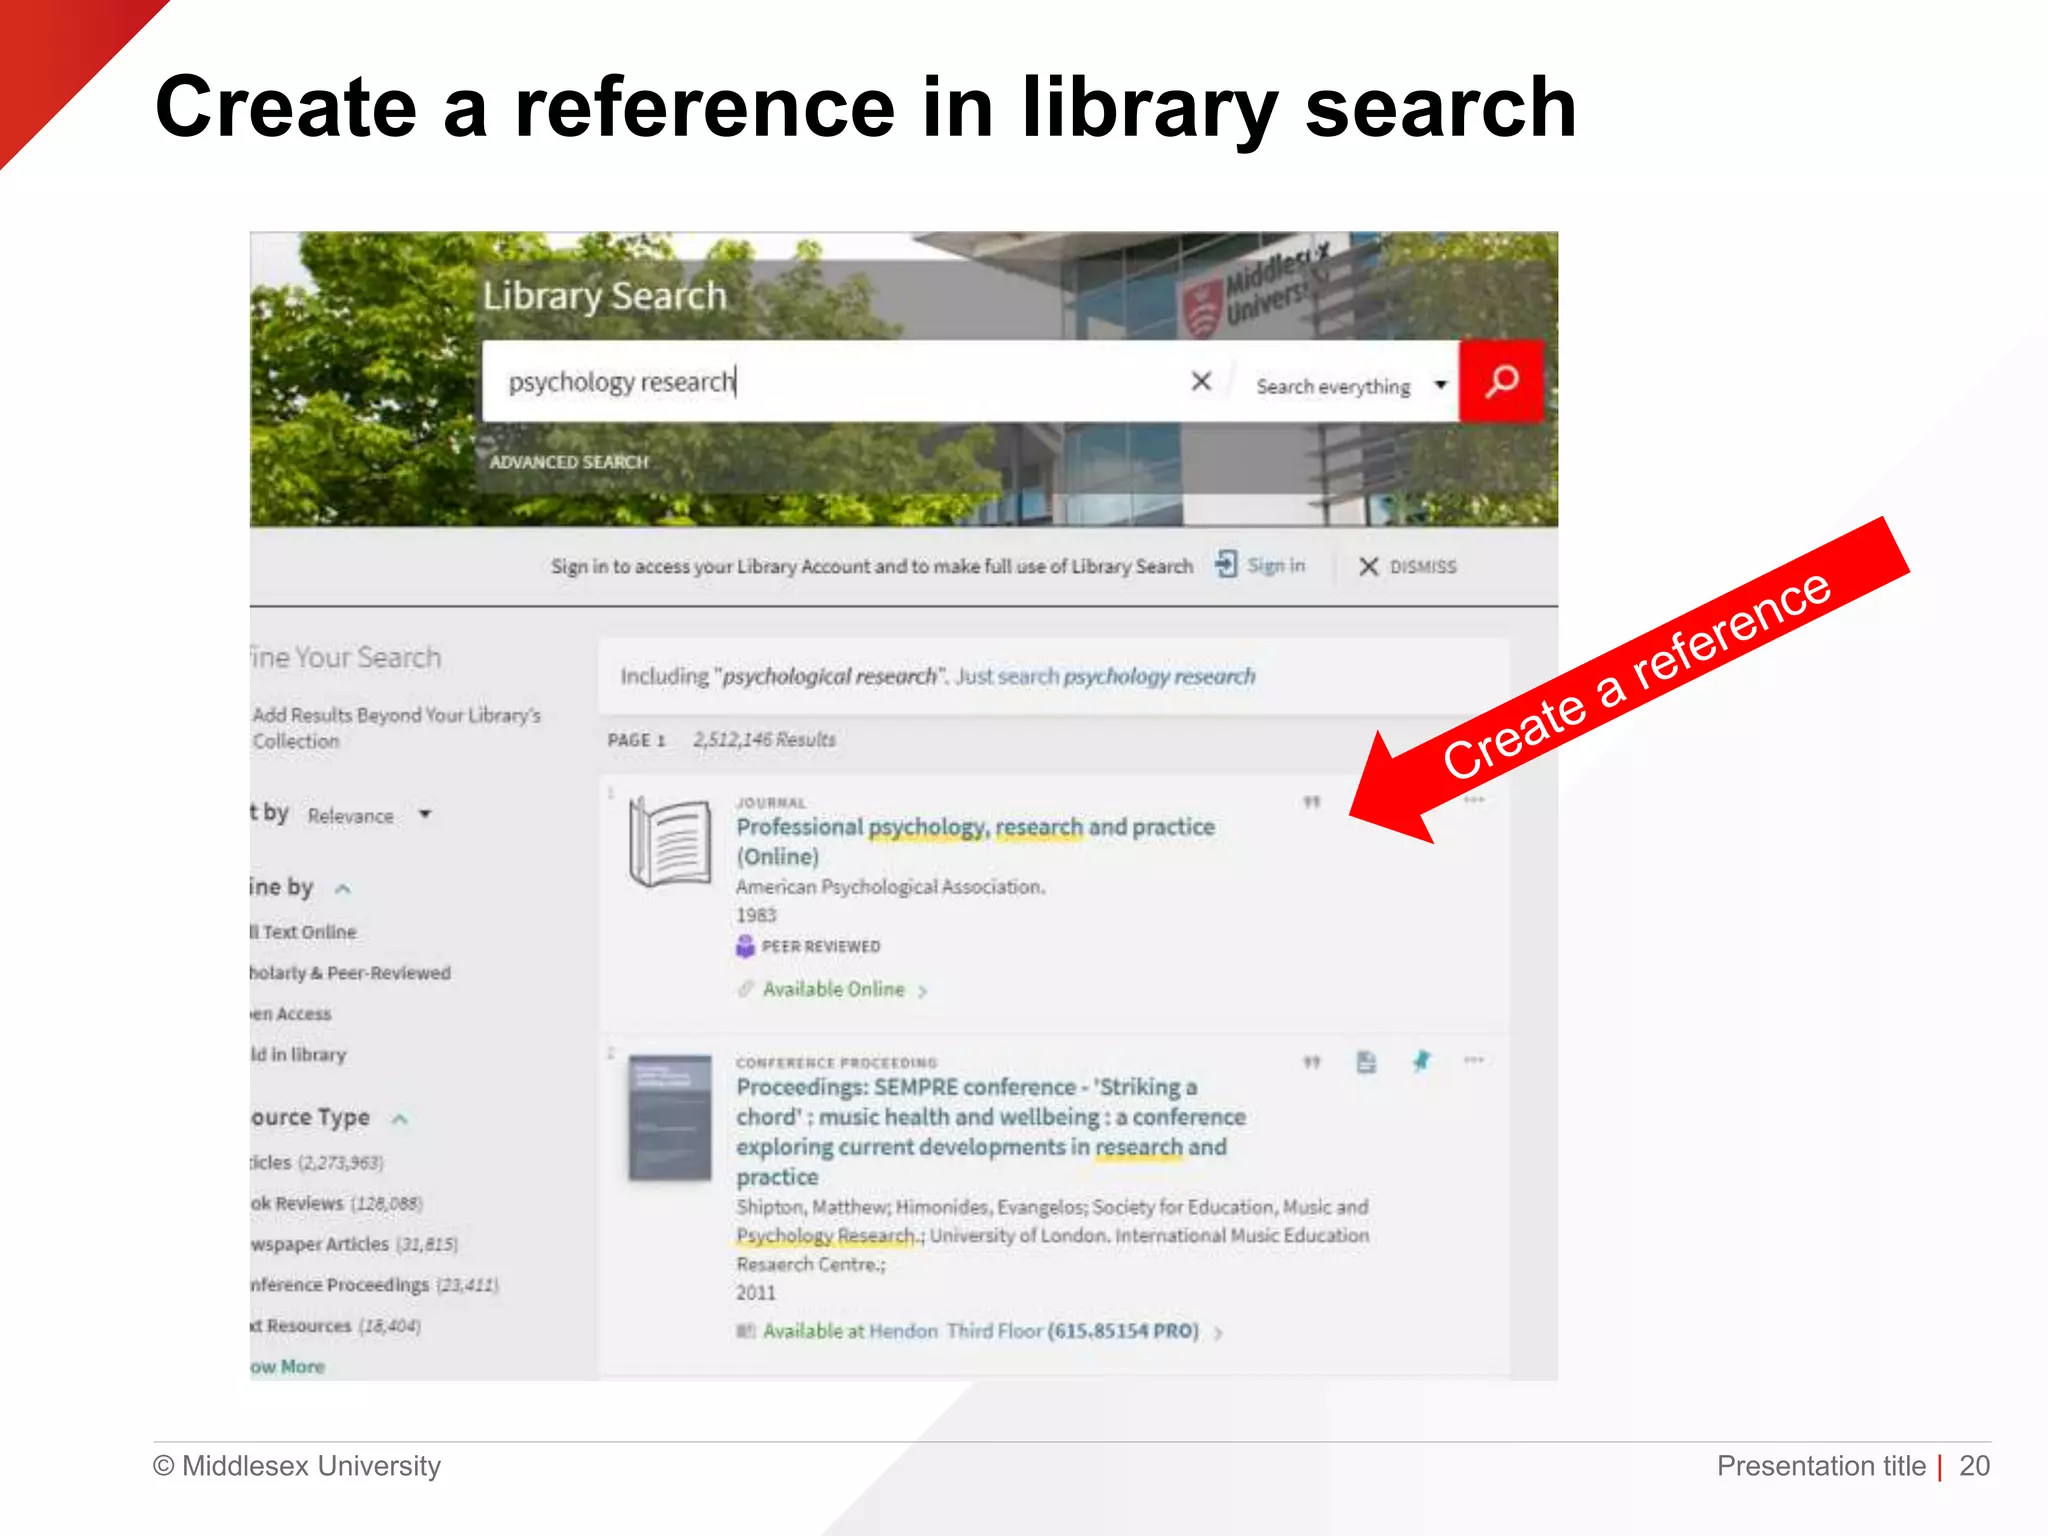Pin the SEMPRE conference proceedings record
The image size is (2048, 1536).
pos(1421,1061)
